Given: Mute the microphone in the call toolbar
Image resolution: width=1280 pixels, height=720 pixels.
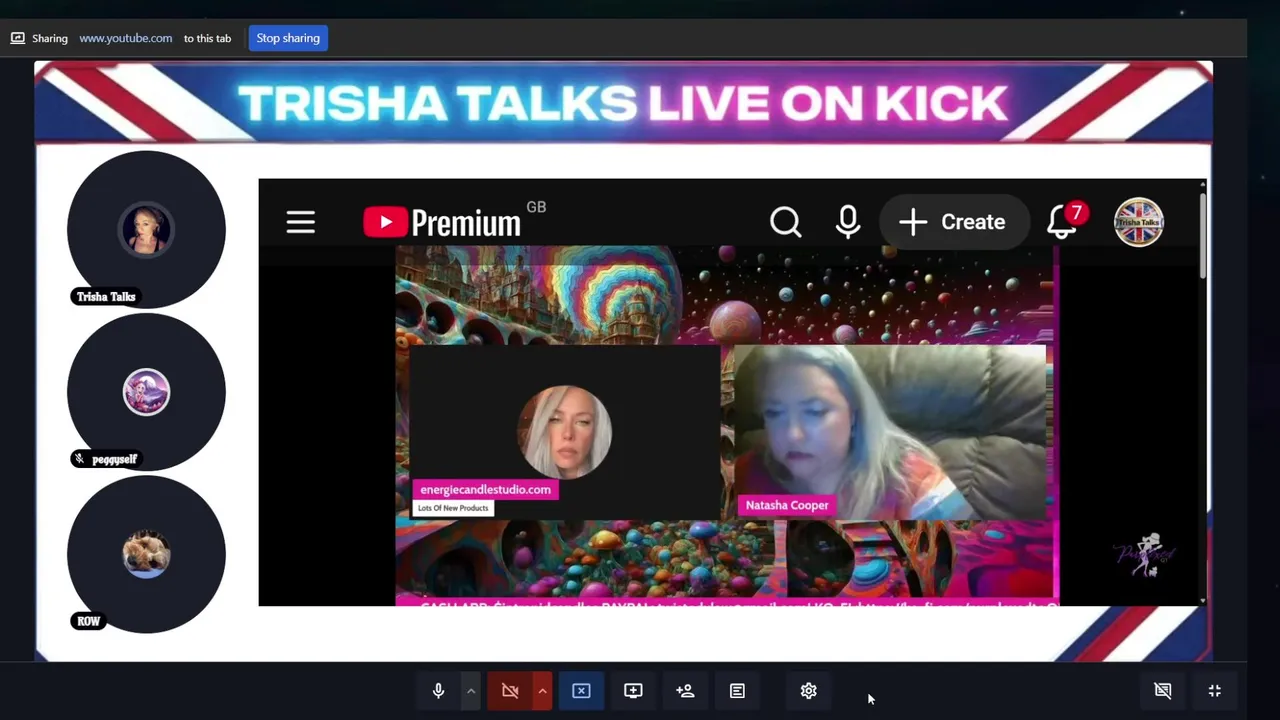Looking at the screenshot, I should click(438, 691).
